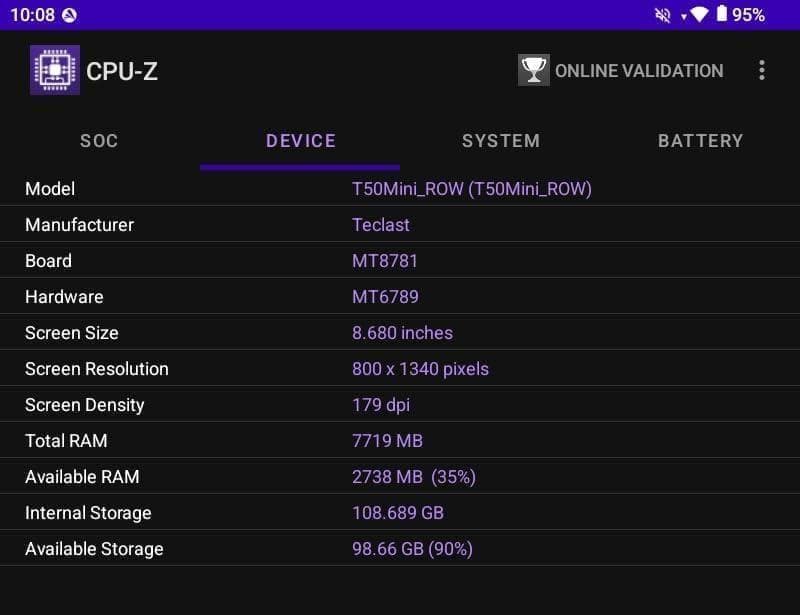Switch to the SOC tab
800x615 pixels.
(x=99, y=141)
